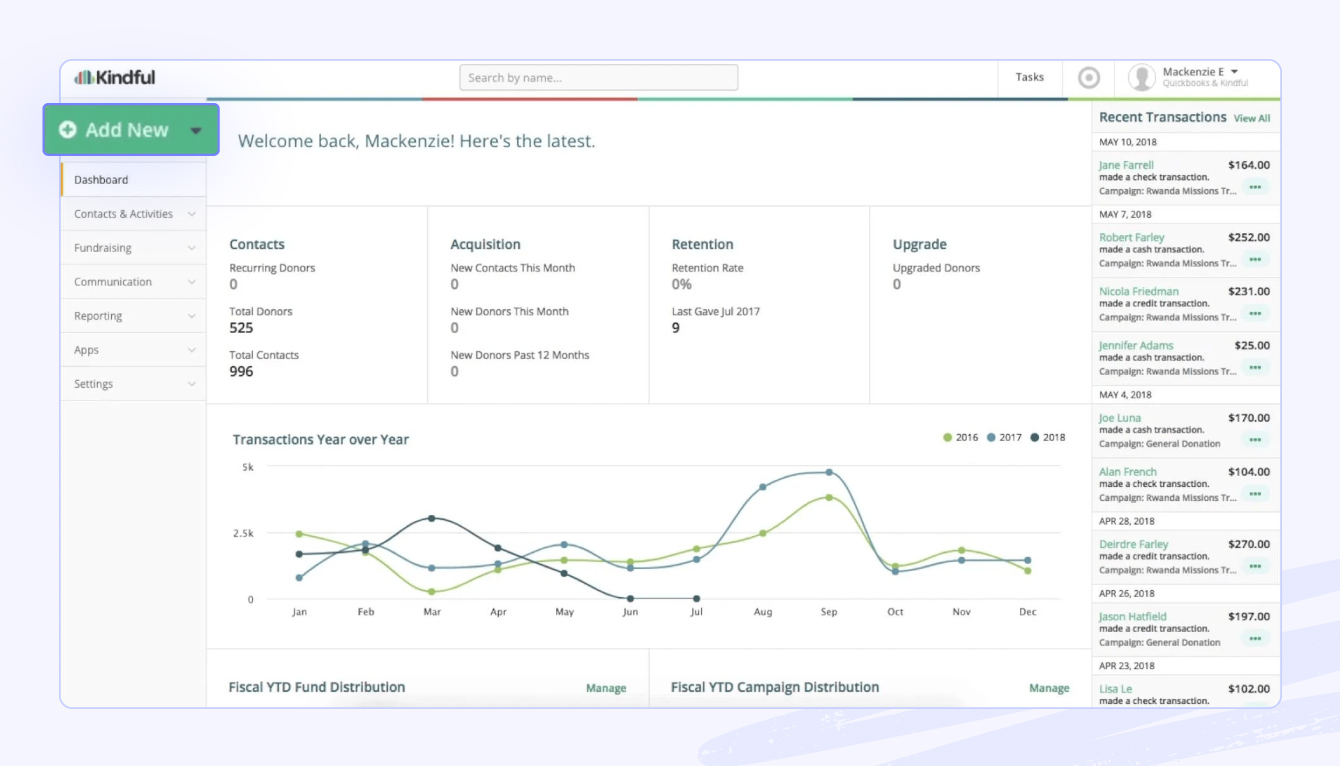Viewport: 1340px width, 766px height.
Task: Open Jennifer Adams's contact link
Action: pos(1136,346)
